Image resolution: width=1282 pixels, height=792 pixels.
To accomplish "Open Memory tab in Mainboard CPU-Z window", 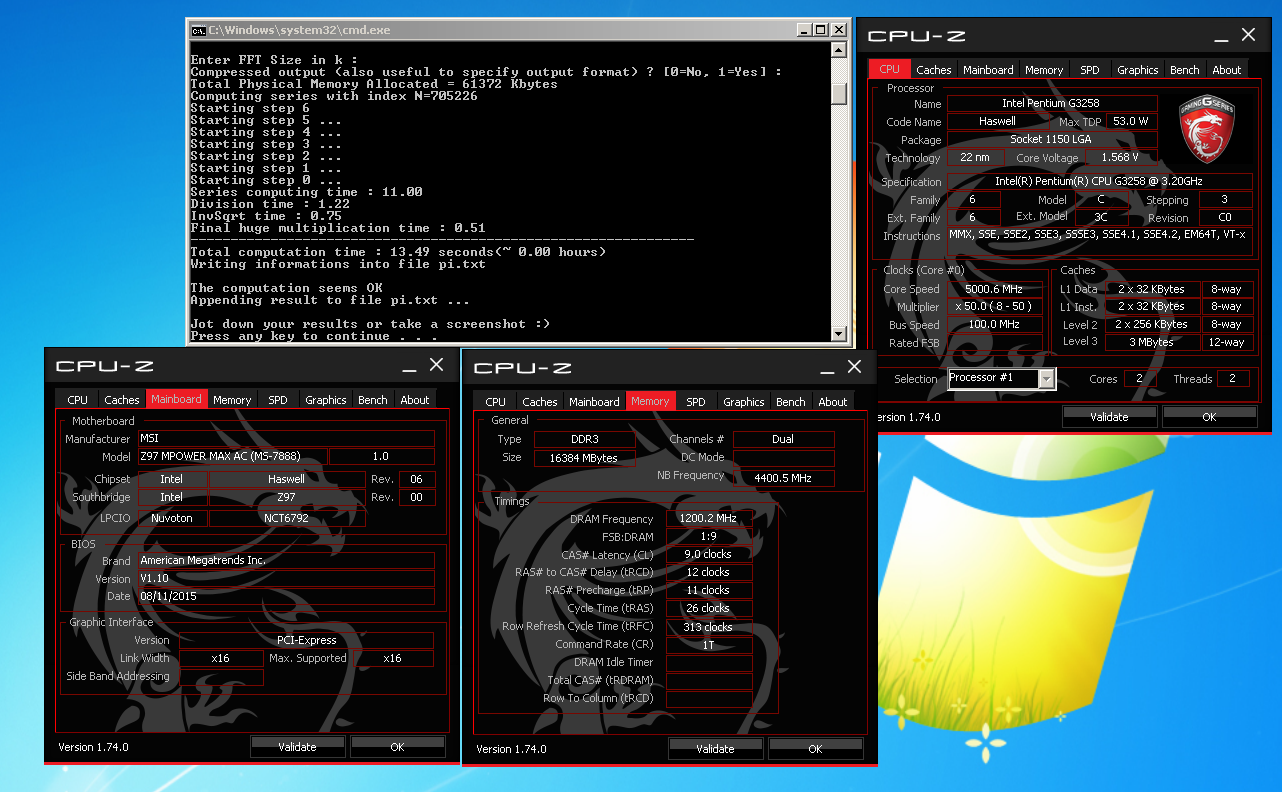I will pos(232,400).
